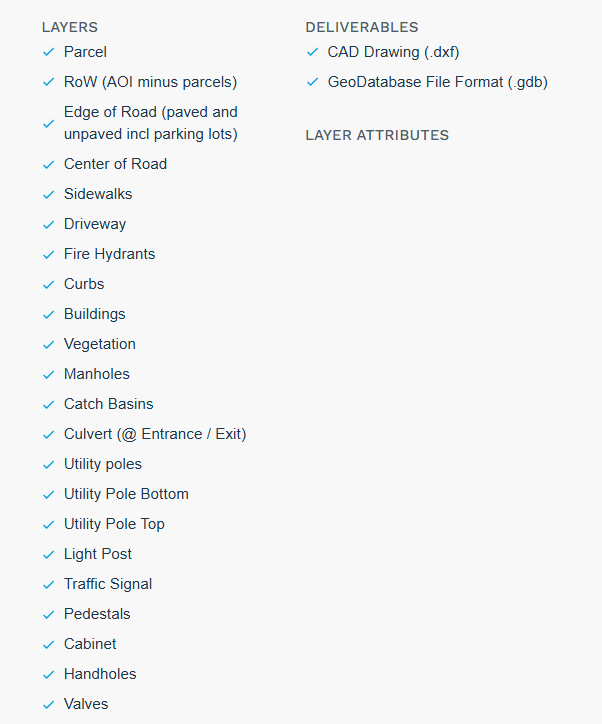The width and height of the screenshot is (602, 724).
Task: Click the checkmark next to Manholes
Action: click(x=48, y=375)
